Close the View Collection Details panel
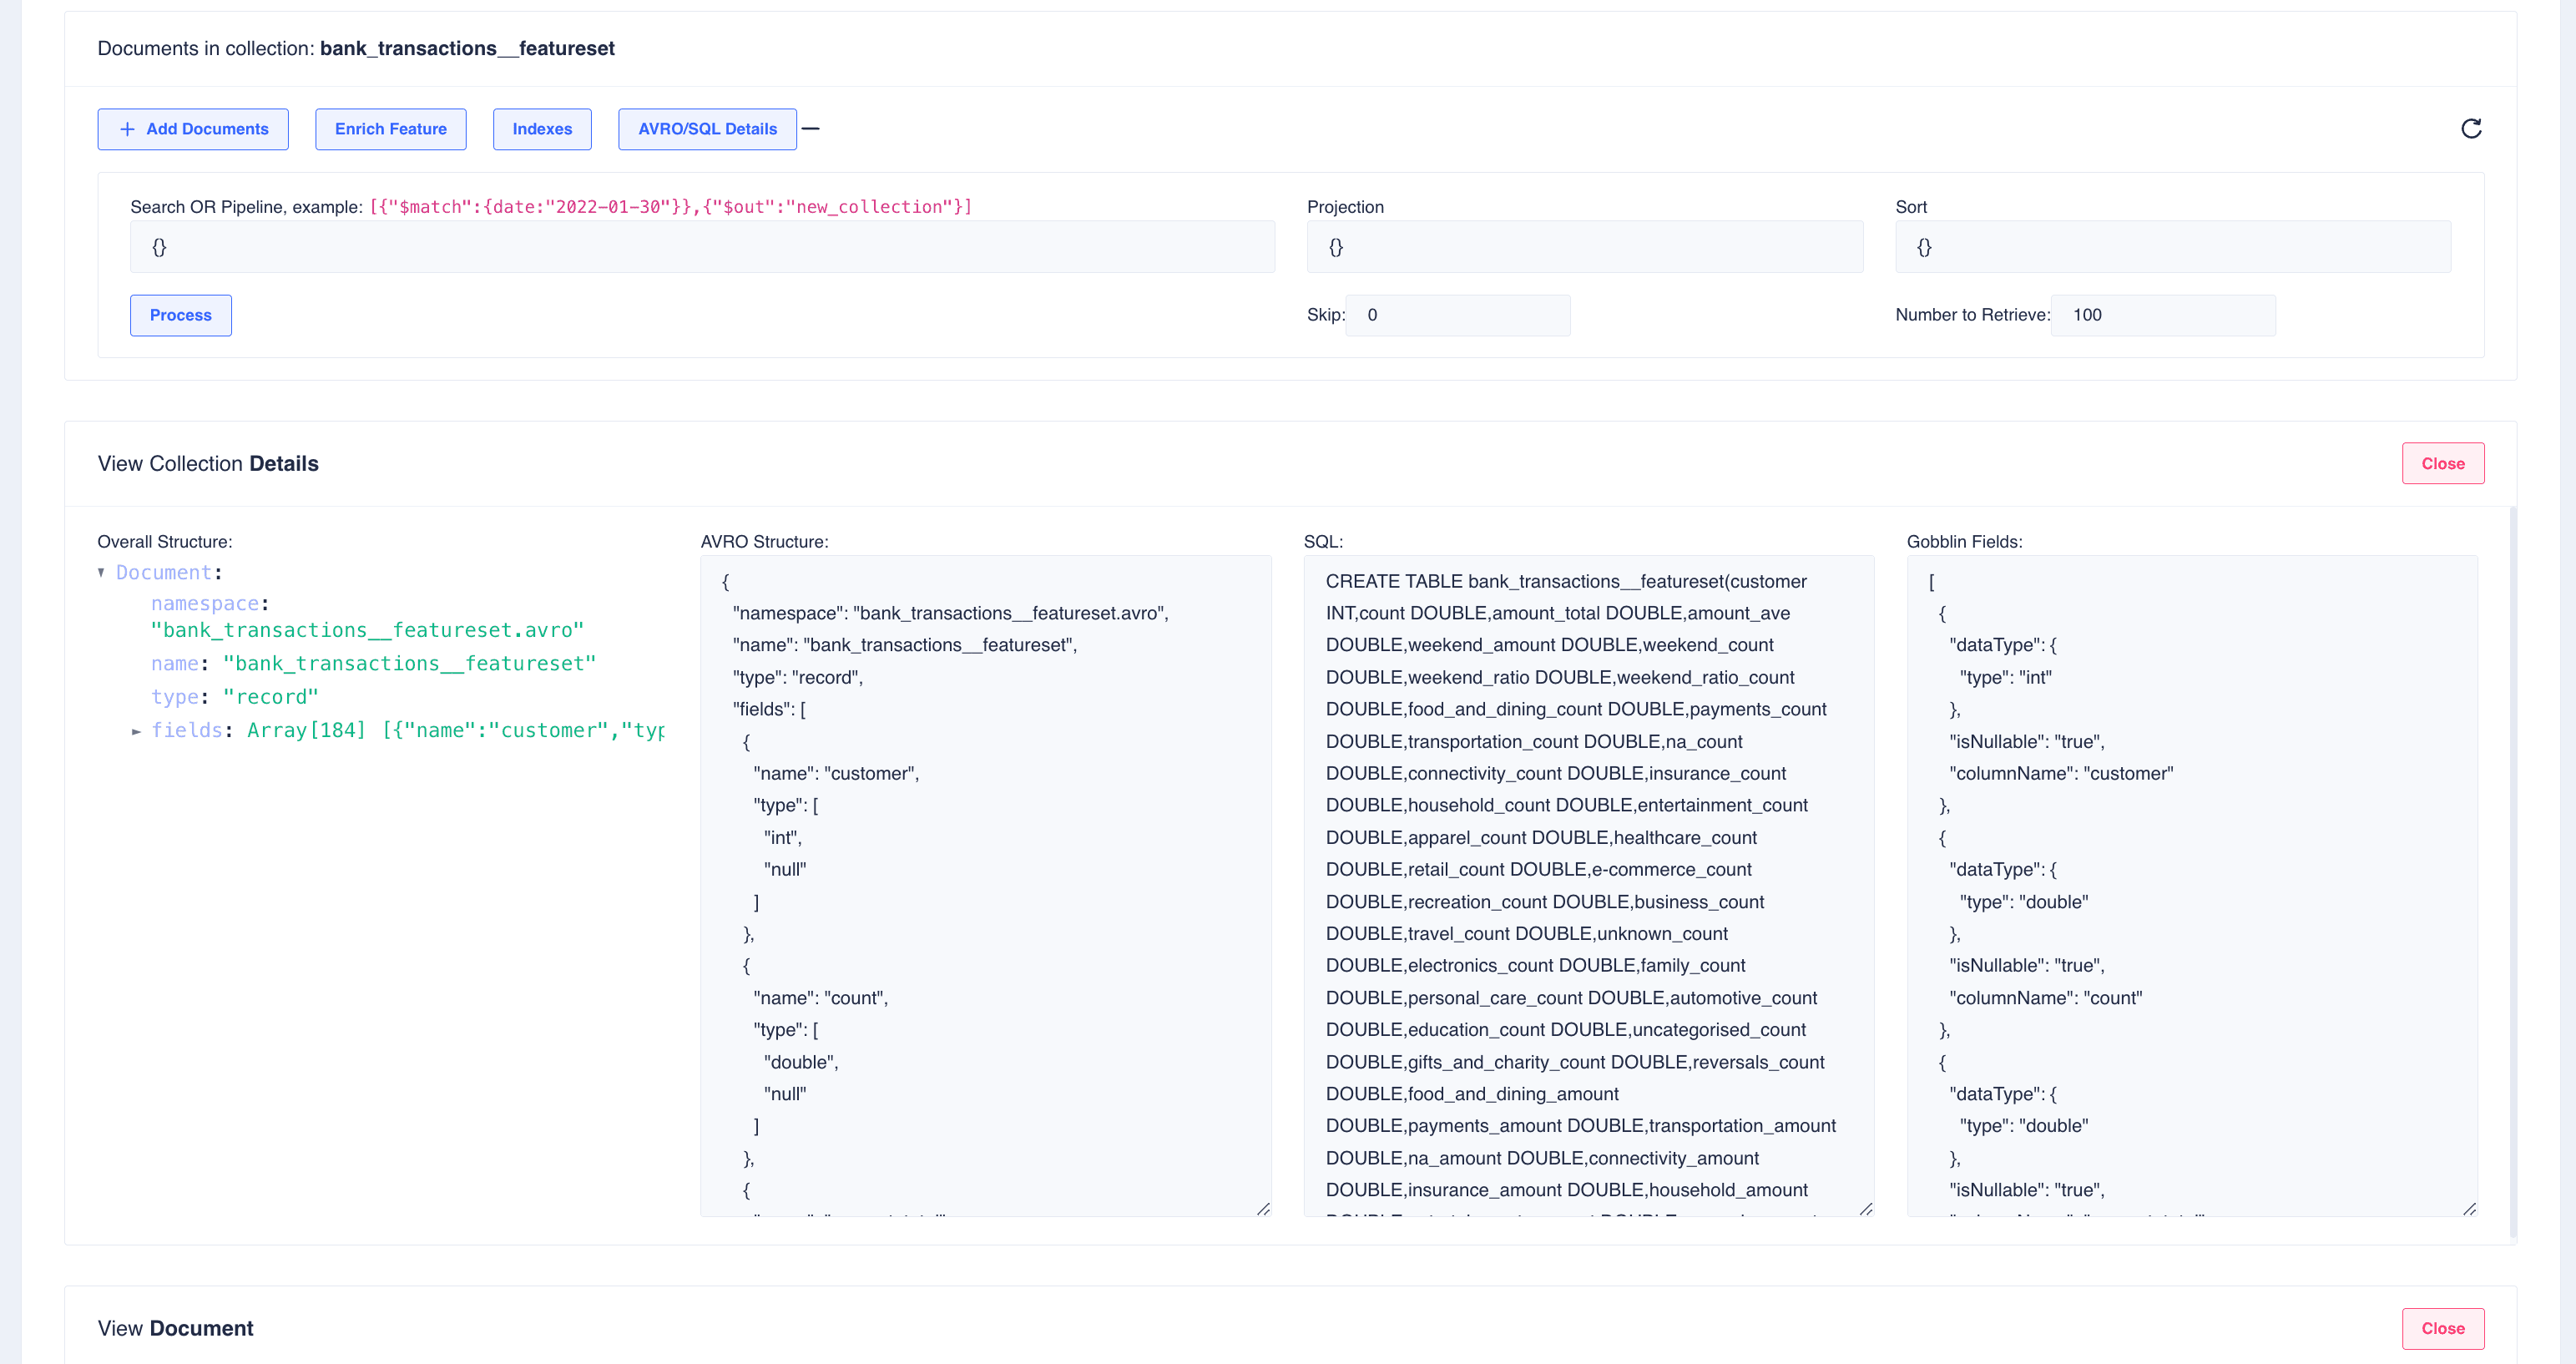The image size is (2576, 1364). [2442, 463]
